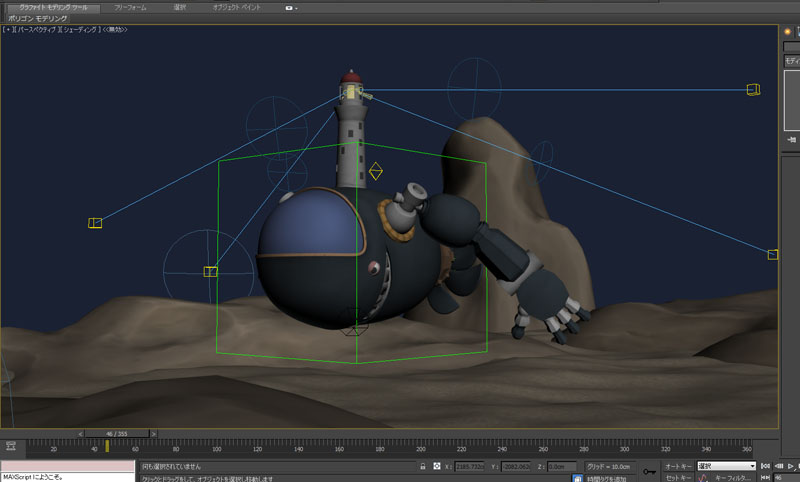Click the MAXScript listener input line
The image size is (800, 482).
[67, 477]
